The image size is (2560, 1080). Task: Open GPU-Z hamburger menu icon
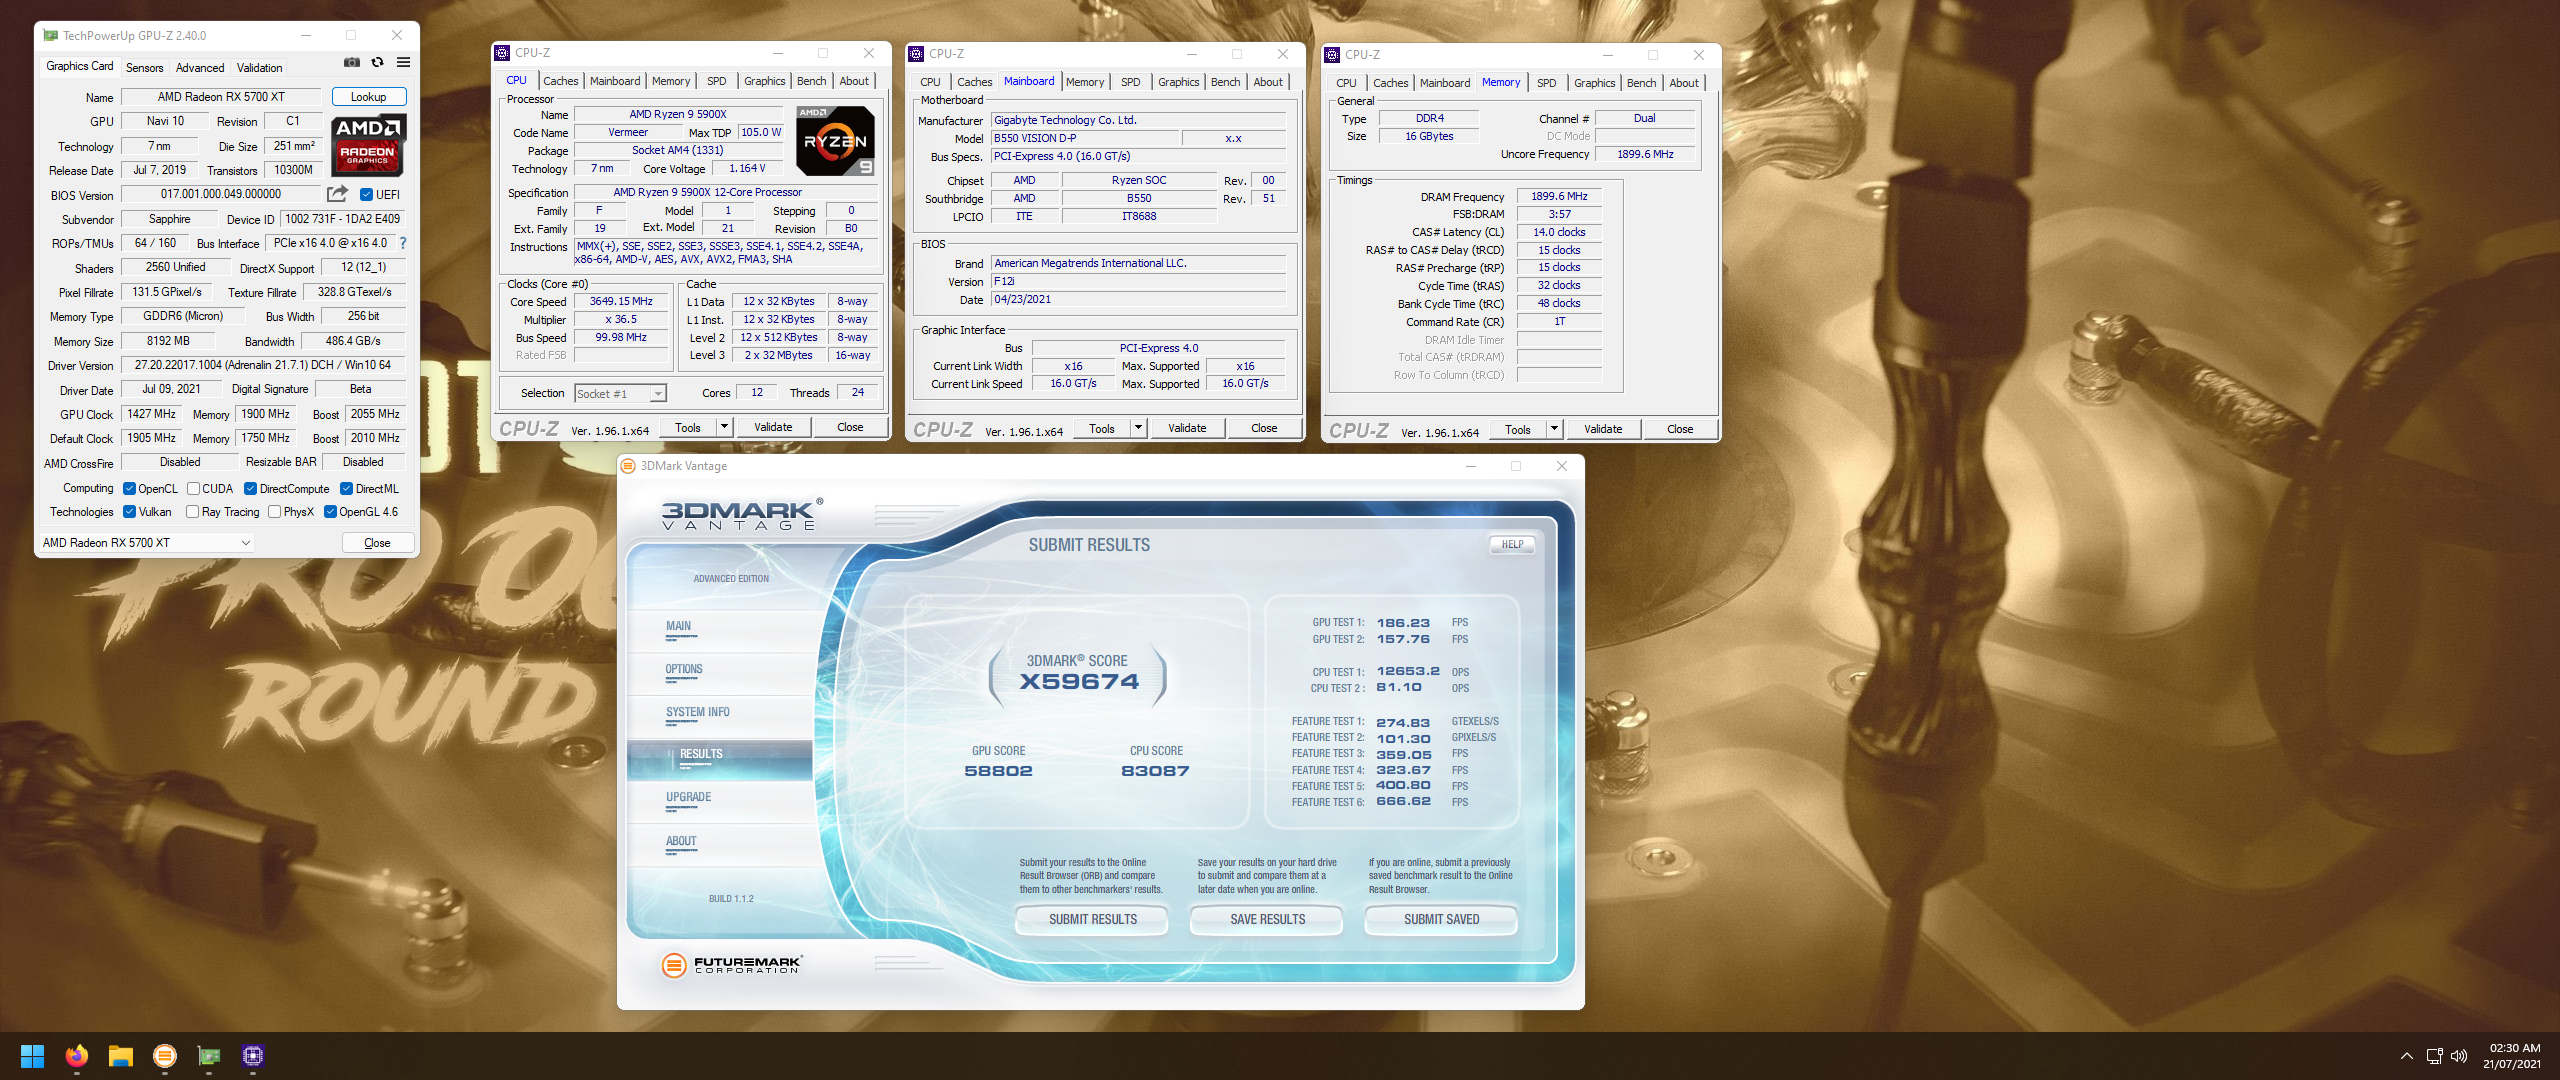(x=403, y=62)
